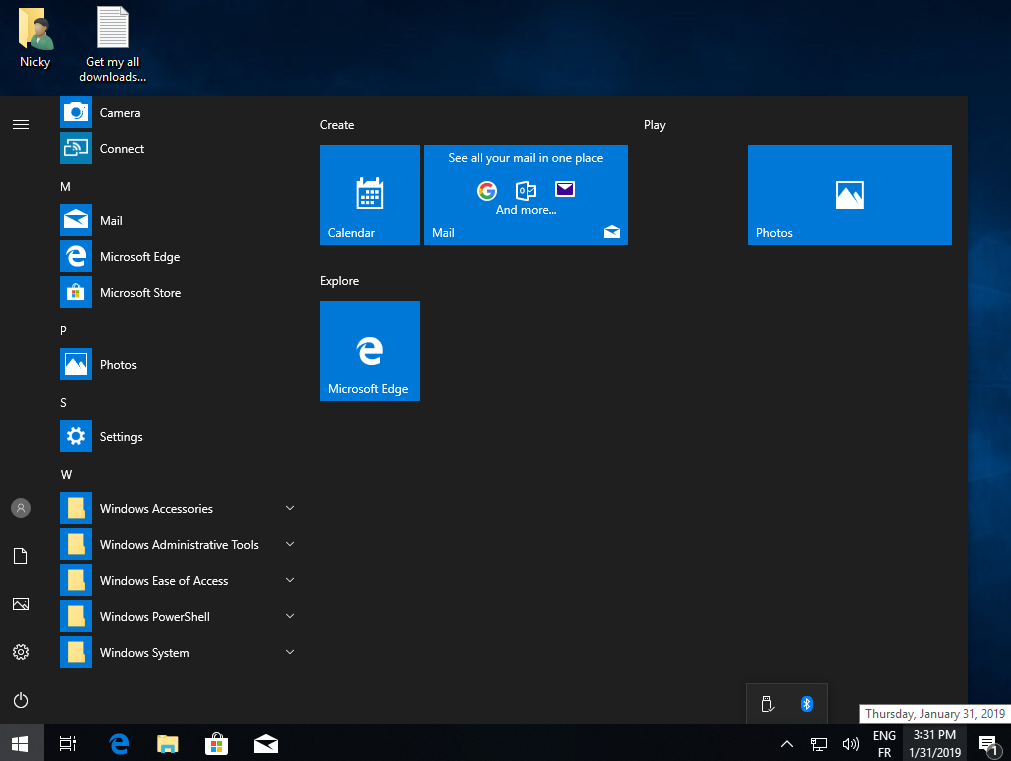1011x761 pixels.
Task: Open Microsoft Store in app list
Action: pyautogui.click(x=179, y=293)
